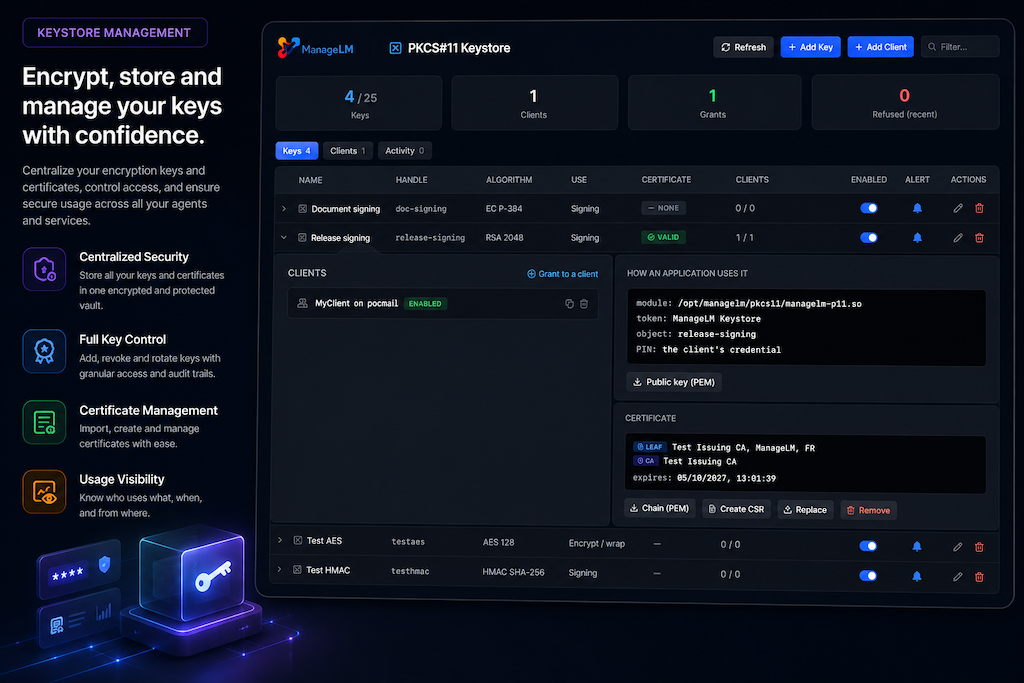This screenshot has width=1024, height=683.
Task: Expand the Test AES row
Action: tap(280, 540)
